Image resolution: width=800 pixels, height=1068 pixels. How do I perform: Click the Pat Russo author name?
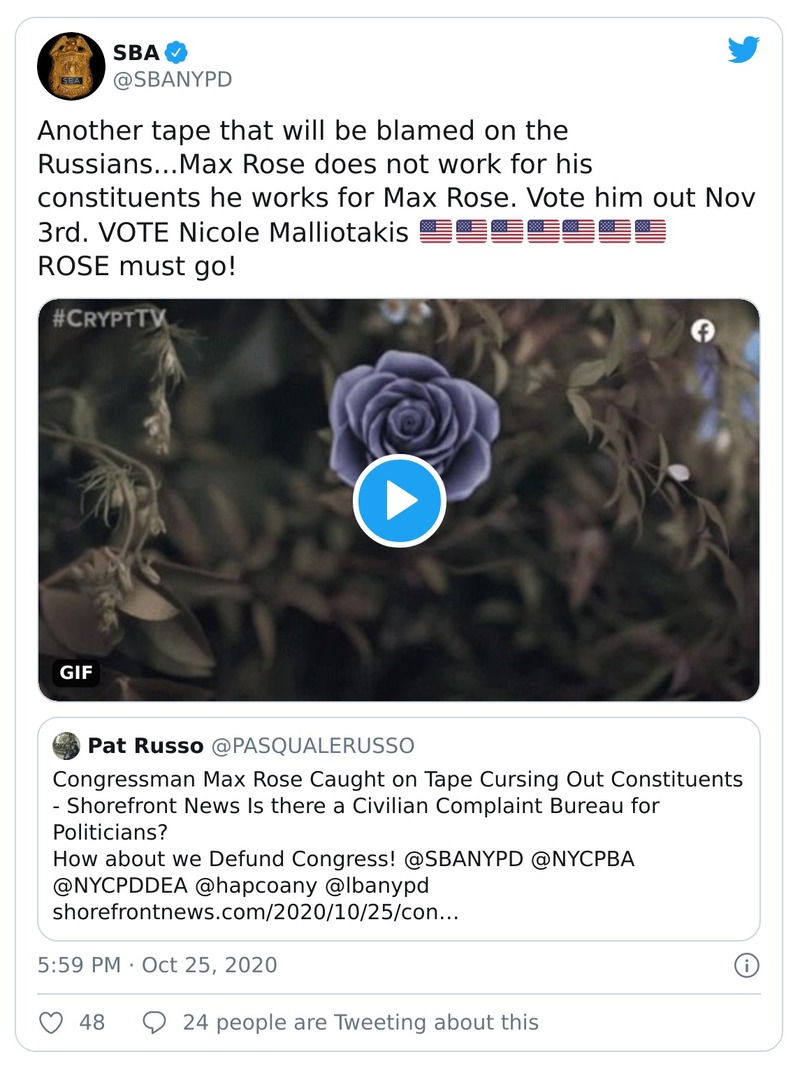[148, 746]
